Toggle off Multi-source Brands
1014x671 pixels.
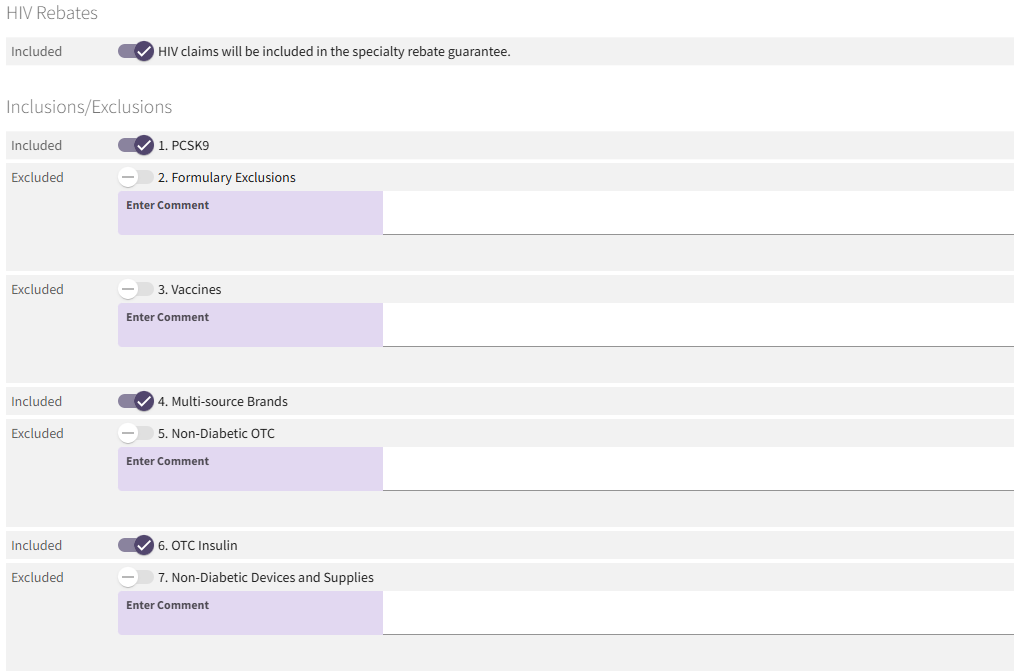[x=136, y=401]
